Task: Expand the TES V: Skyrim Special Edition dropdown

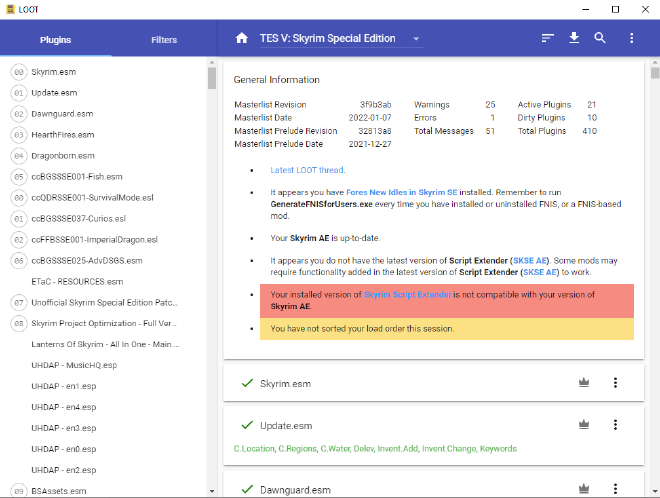Action: pos(341,39)
